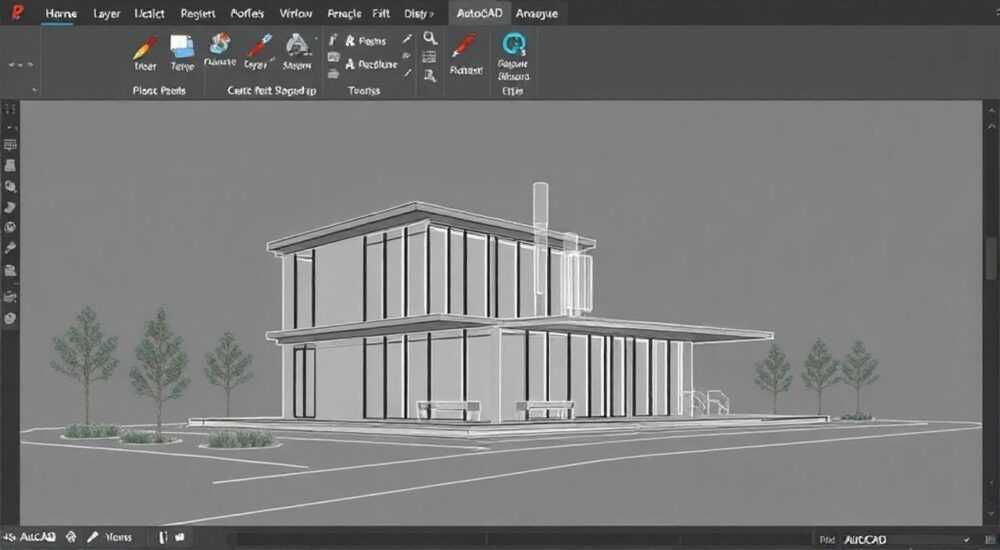Viewport: 1000px width, 550px height.
Task: Click the large red pencil icon
Action: coord(464,46)
